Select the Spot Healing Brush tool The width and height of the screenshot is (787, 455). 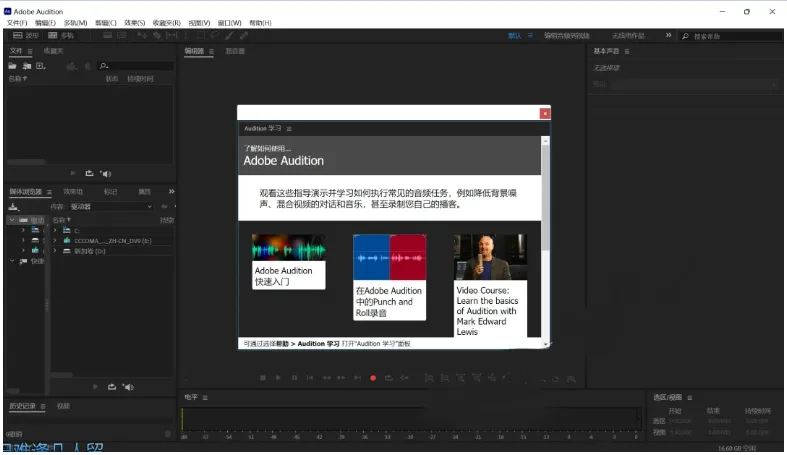coord(244,36)
